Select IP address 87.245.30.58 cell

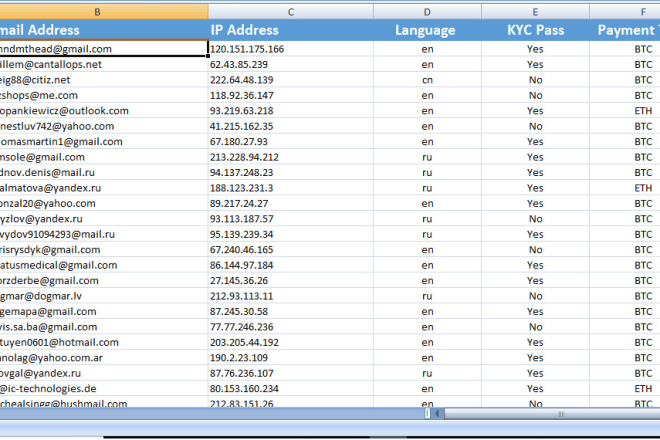point(291,312)
